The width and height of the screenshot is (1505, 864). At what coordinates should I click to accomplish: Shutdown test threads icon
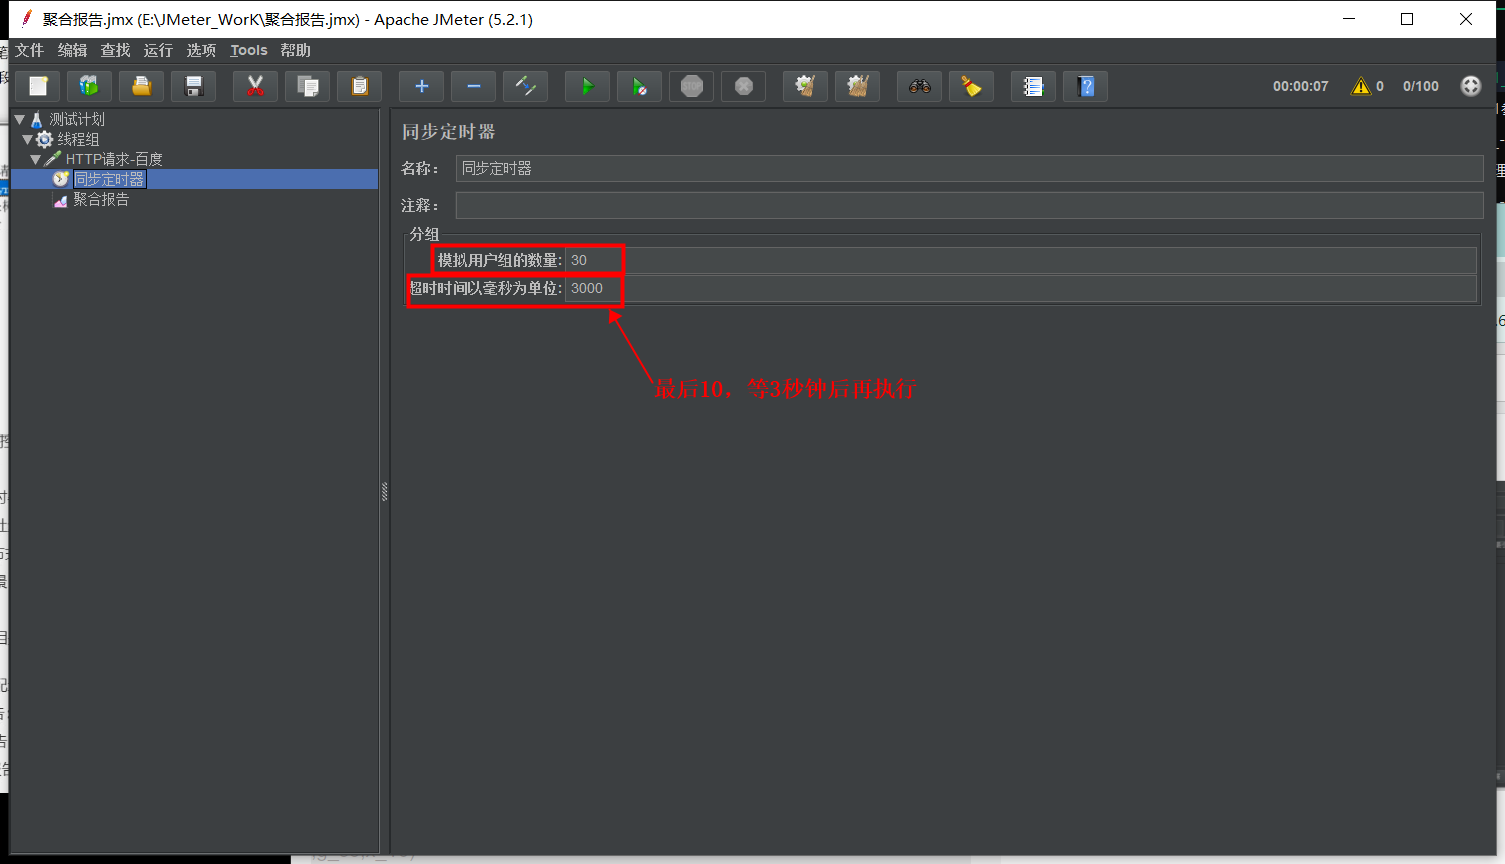744,86
